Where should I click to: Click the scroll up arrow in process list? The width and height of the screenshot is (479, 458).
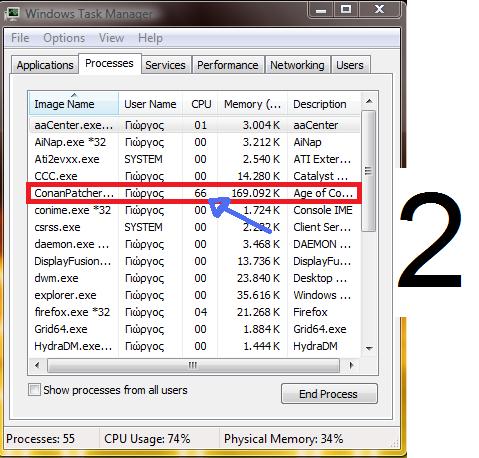point(369,101)
